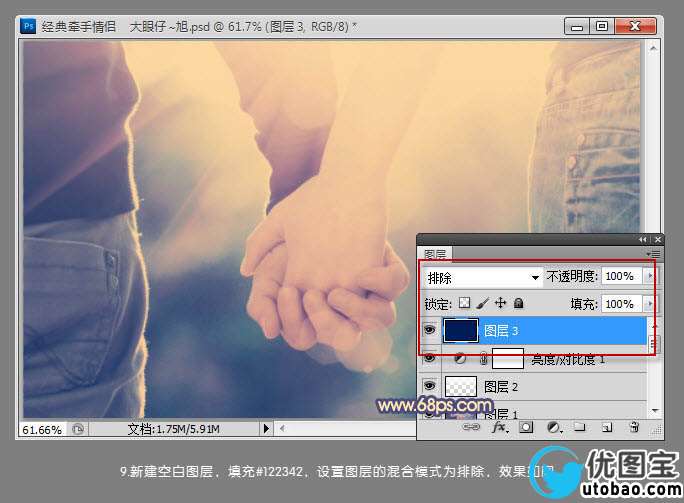Open the fill slider arrow next to 填充
The width and height of the screenshot is (684, 503).
point(650,304)
